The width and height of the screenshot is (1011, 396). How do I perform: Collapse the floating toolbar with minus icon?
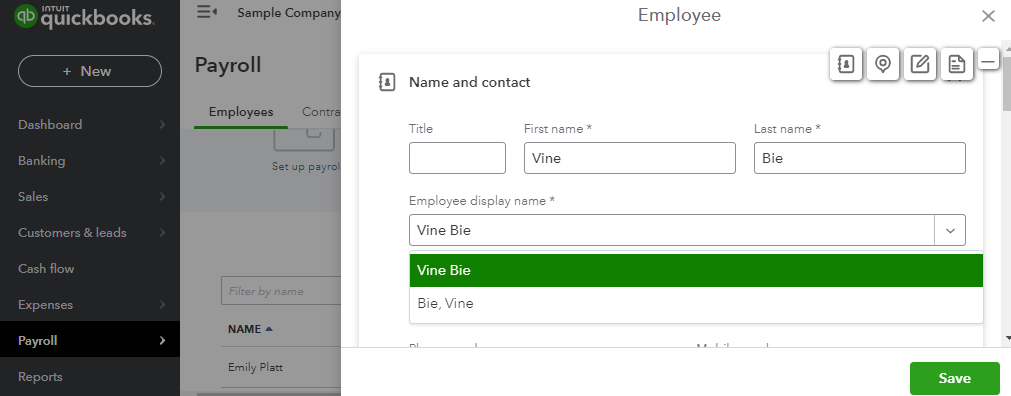pos(988,60)
